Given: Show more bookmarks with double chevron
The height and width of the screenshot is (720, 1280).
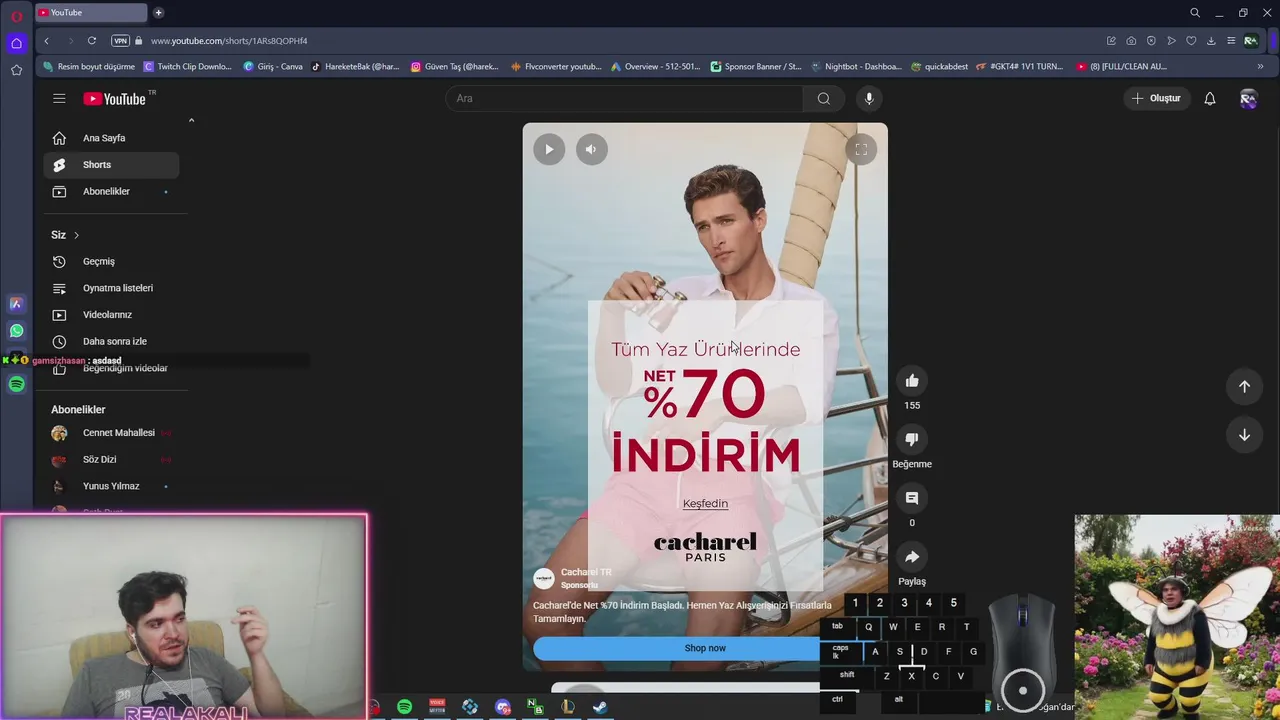Looking at the screenshot, I should click(1260, 67).
